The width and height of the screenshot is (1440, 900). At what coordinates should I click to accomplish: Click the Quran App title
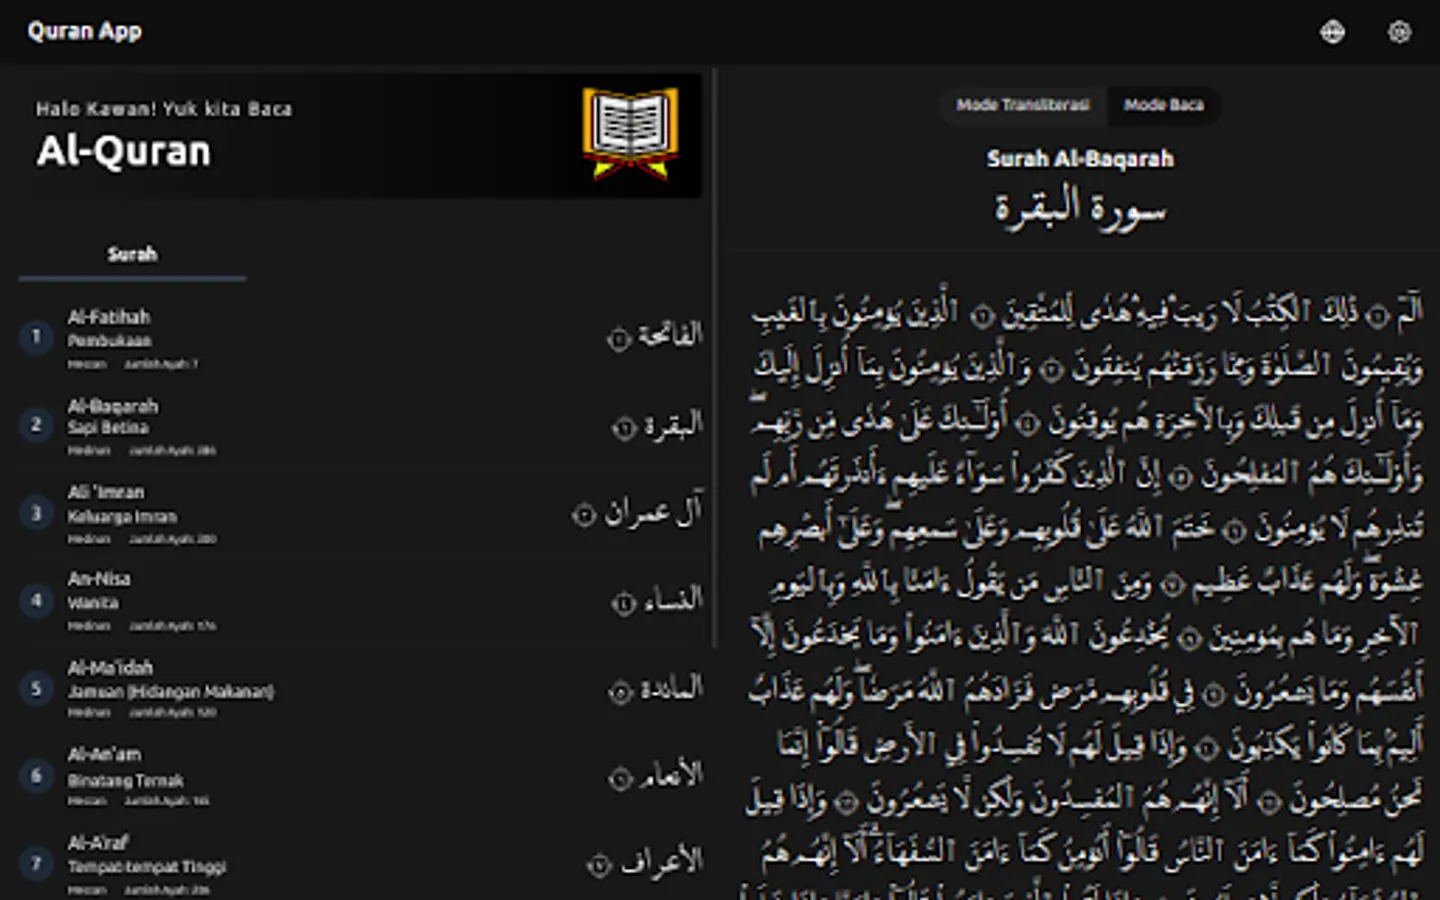click(x=84, y=31)
